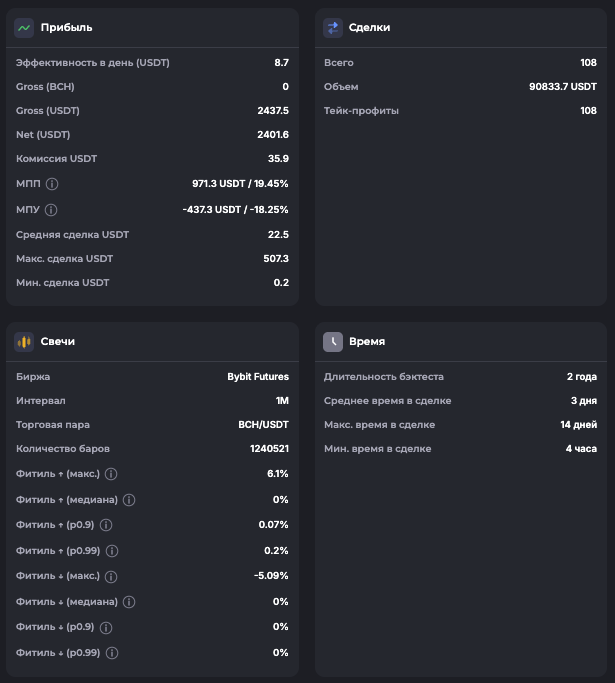Show info for Фитиль ↑ (p0.9)

[x=106, y=525]
